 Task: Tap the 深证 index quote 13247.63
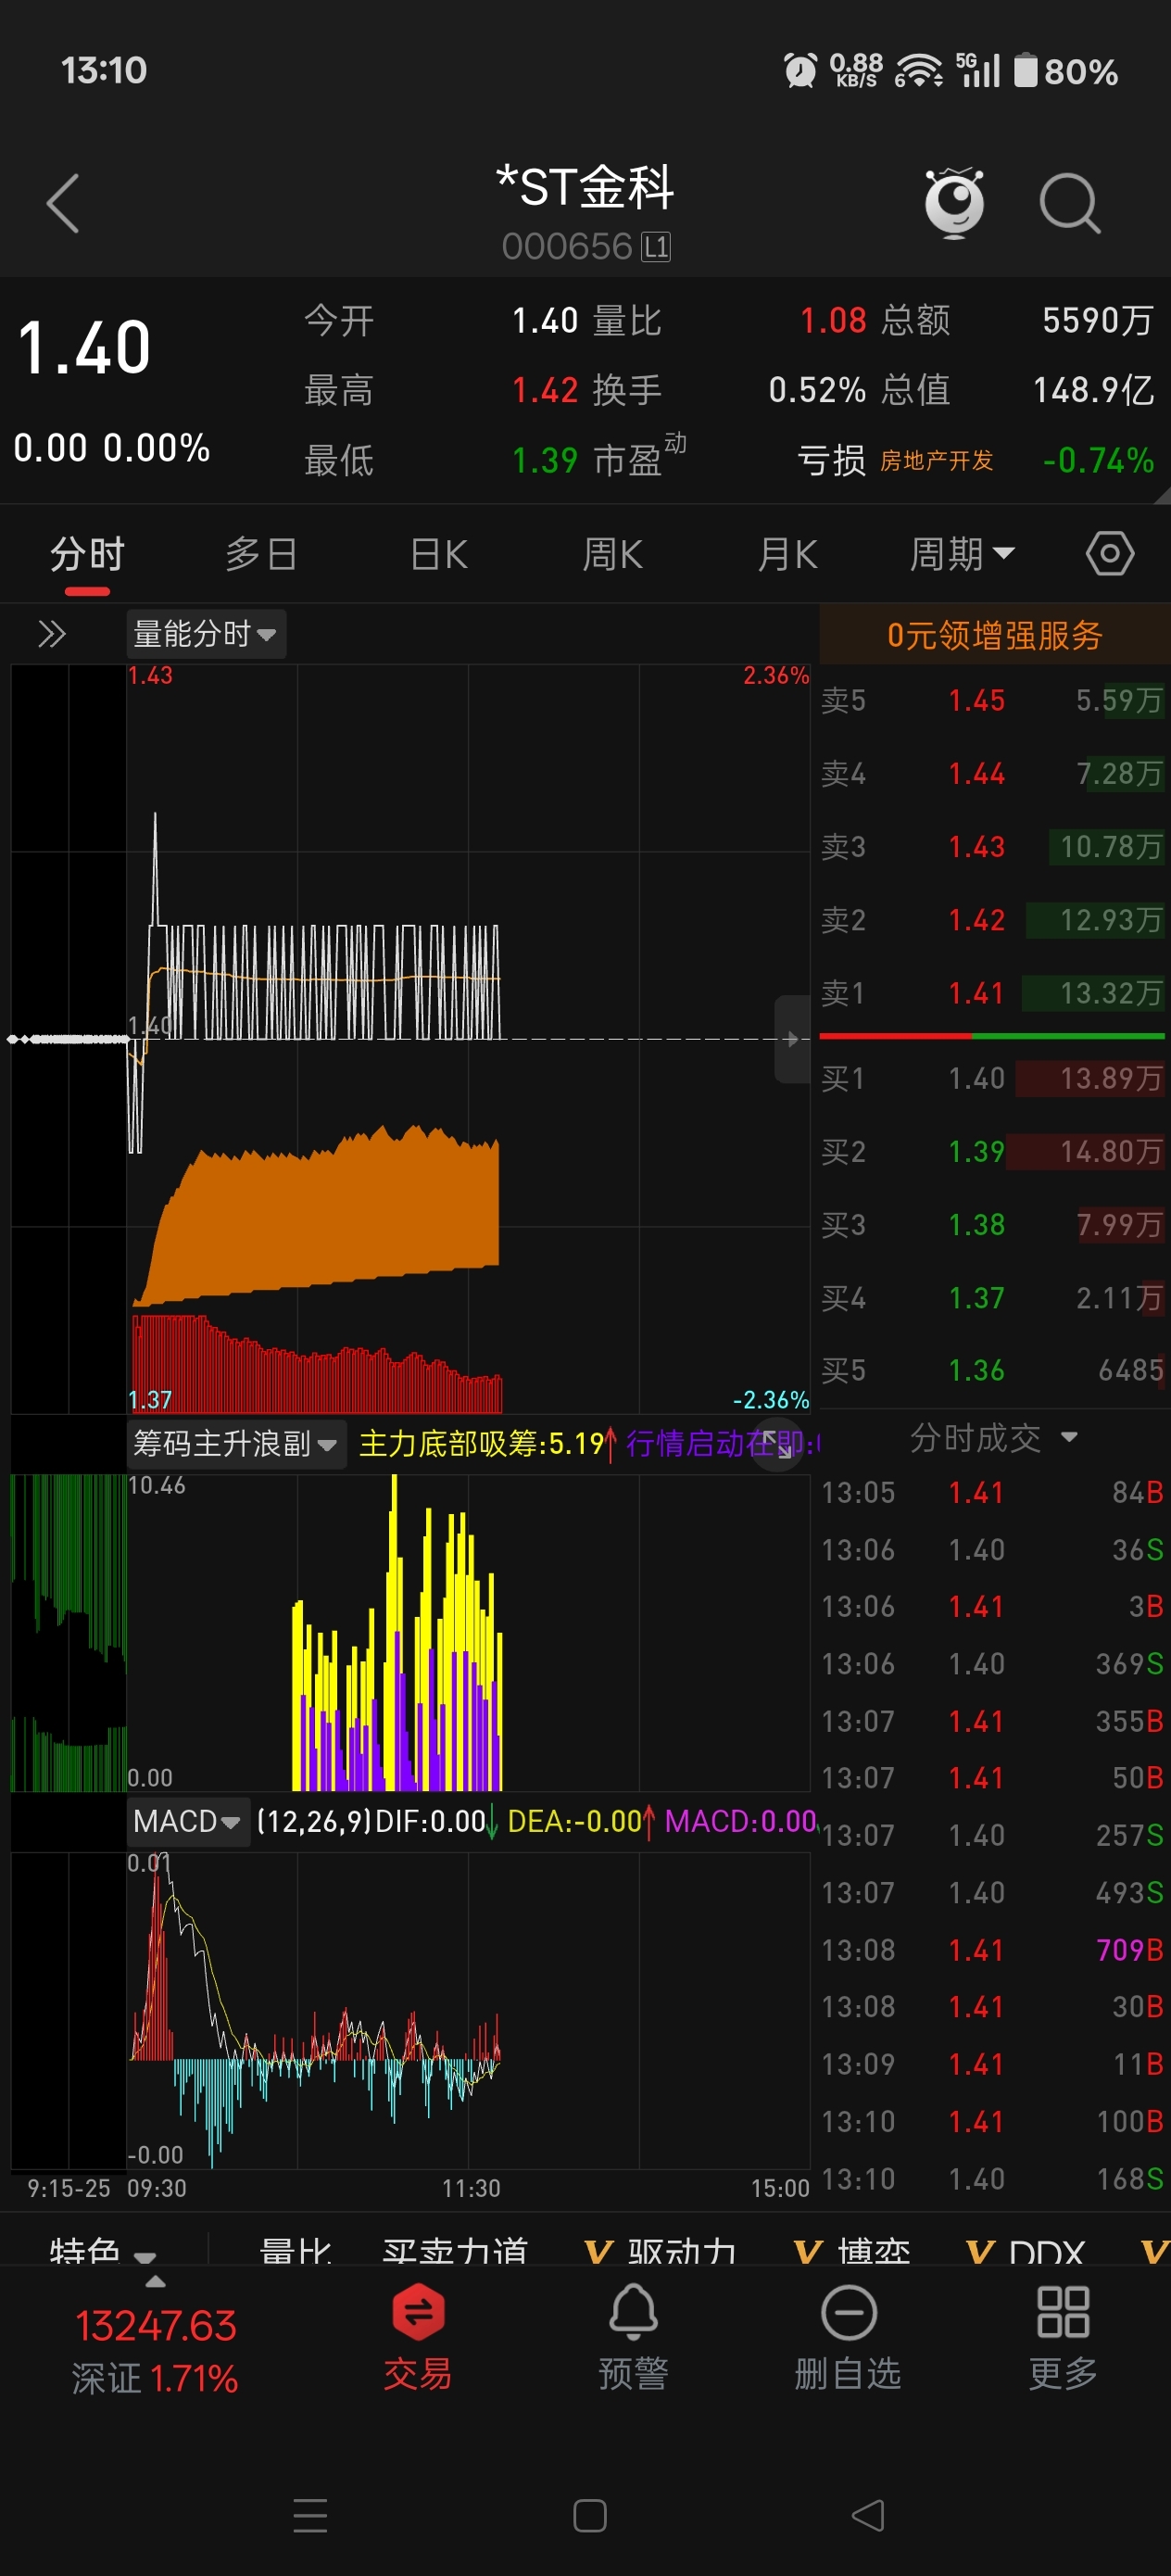pyautogui.click(x=155, y=2350)
